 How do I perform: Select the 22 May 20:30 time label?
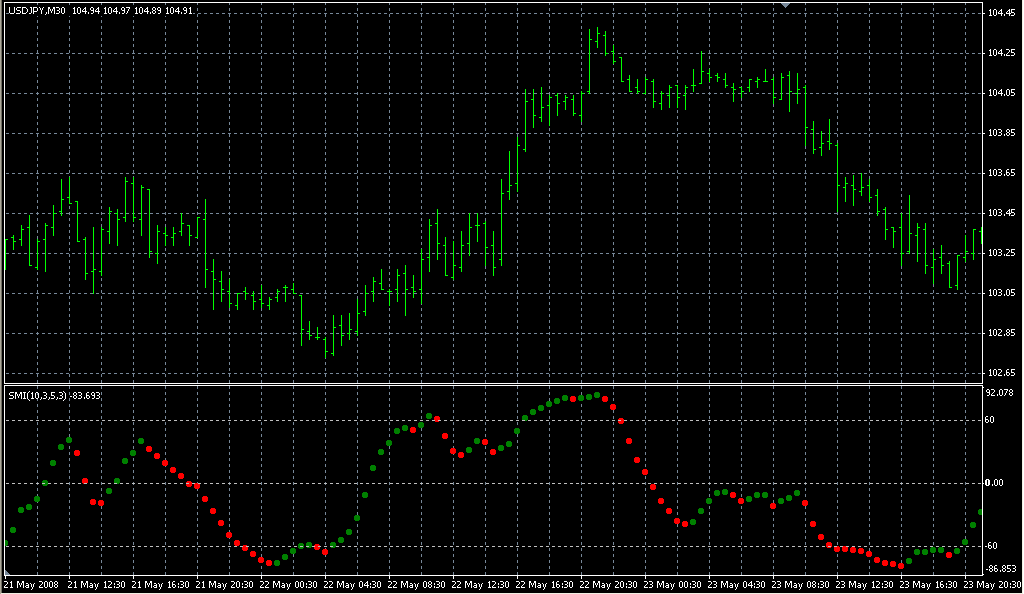click(x=612, y=584)
